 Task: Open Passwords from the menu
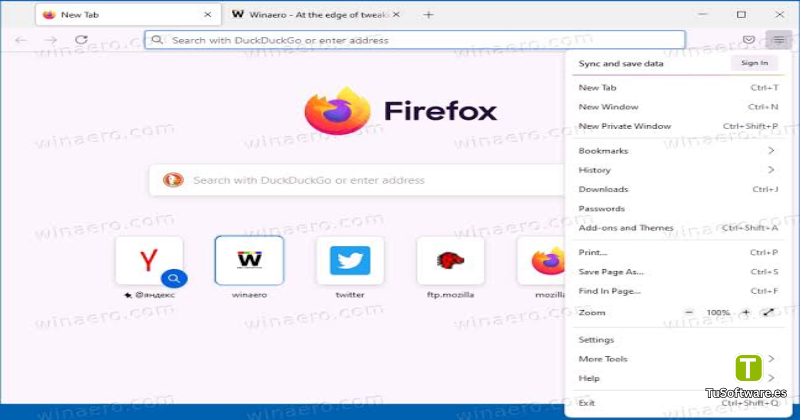tap(677, 209)
